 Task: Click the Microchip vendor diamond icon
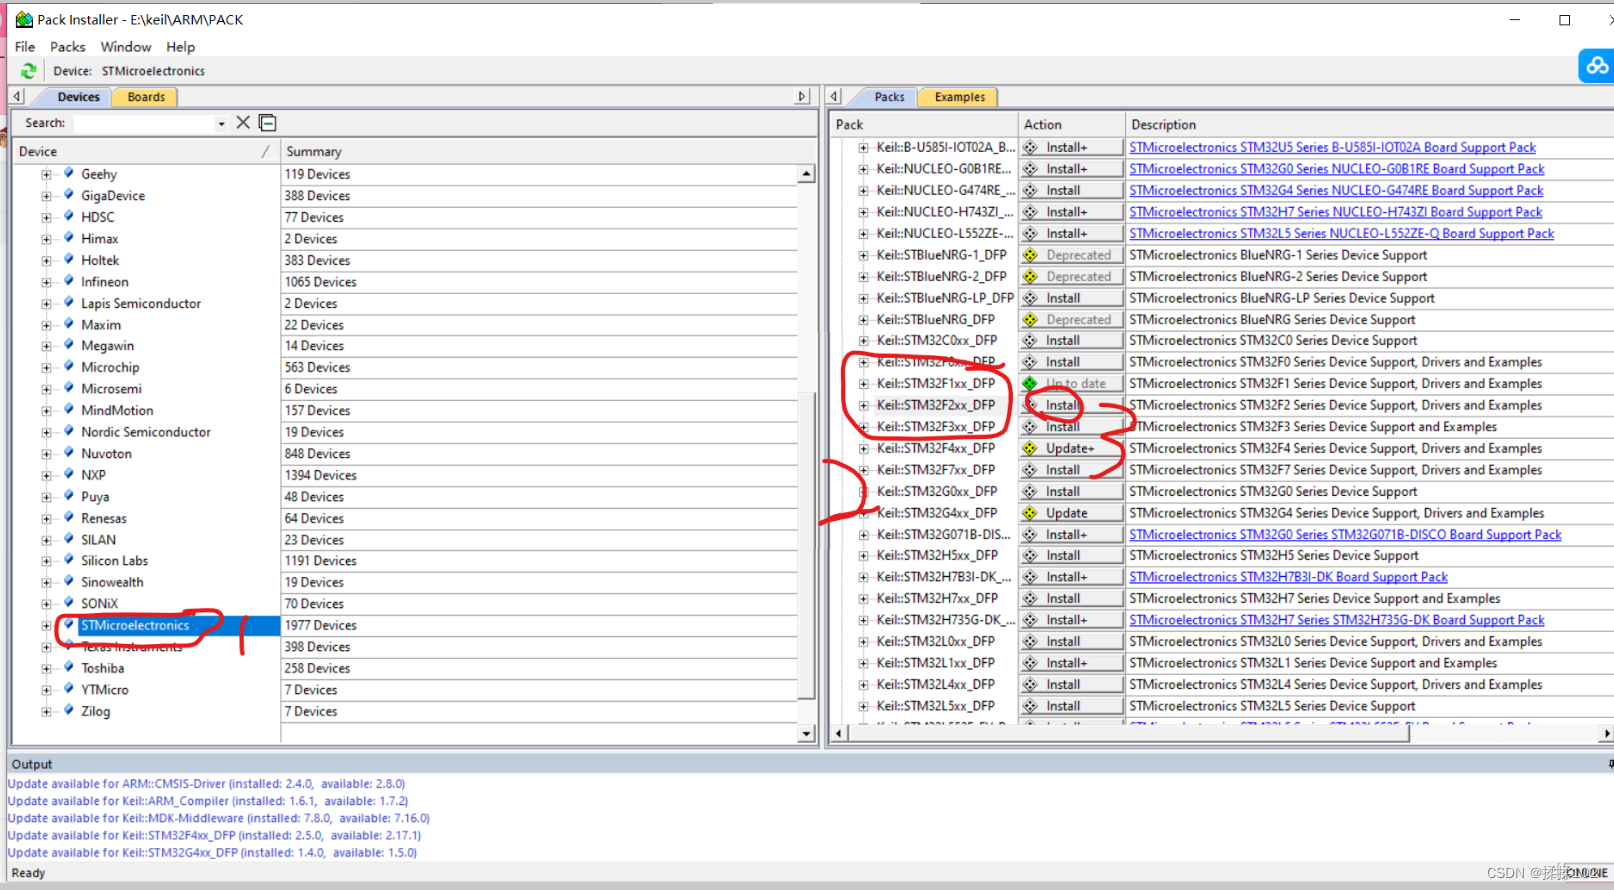click(69, 367)
